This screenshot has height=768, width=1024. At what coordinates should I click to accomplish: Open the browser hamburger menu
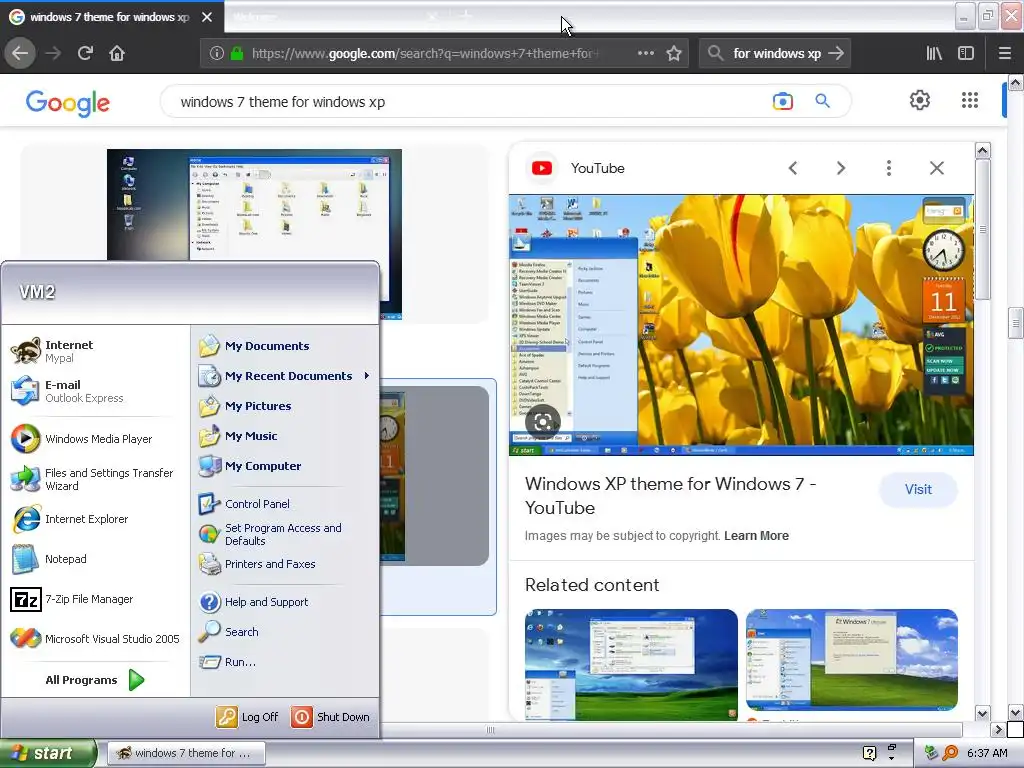click(1004, 53)
